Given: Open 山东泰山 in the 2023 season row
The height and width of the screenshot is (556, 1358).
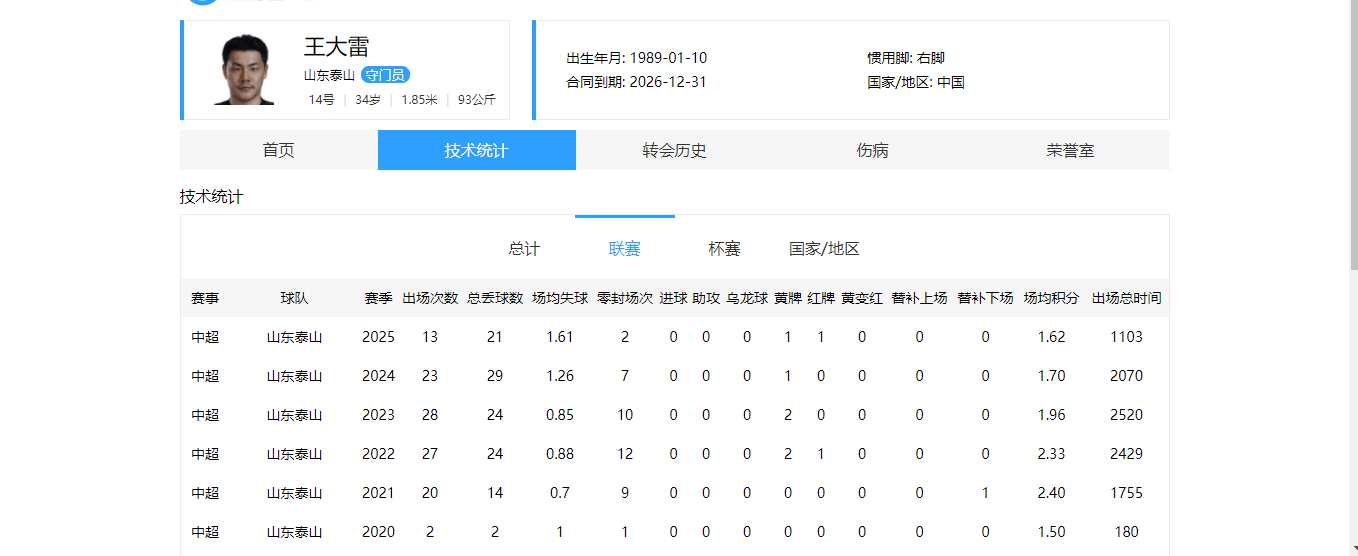Looking at the screenshot, I should coord(294,415).
